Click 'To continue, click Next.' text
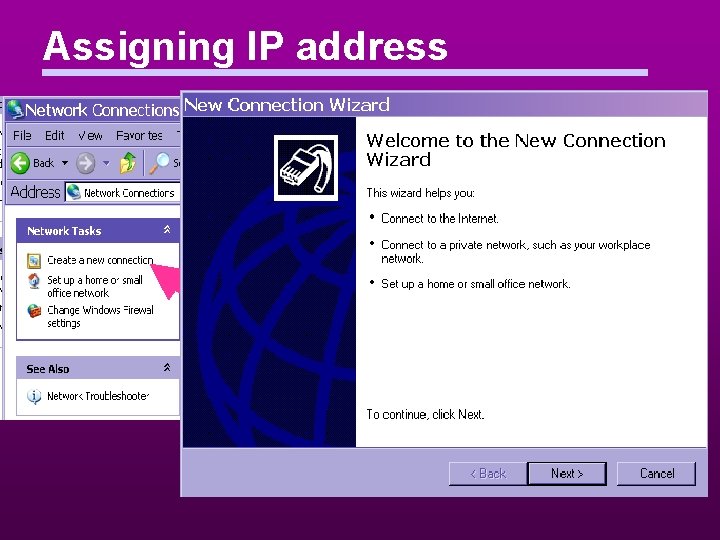The height and width of the screenshot is (540, 720). pyautogui.click(x=425, y=415)
